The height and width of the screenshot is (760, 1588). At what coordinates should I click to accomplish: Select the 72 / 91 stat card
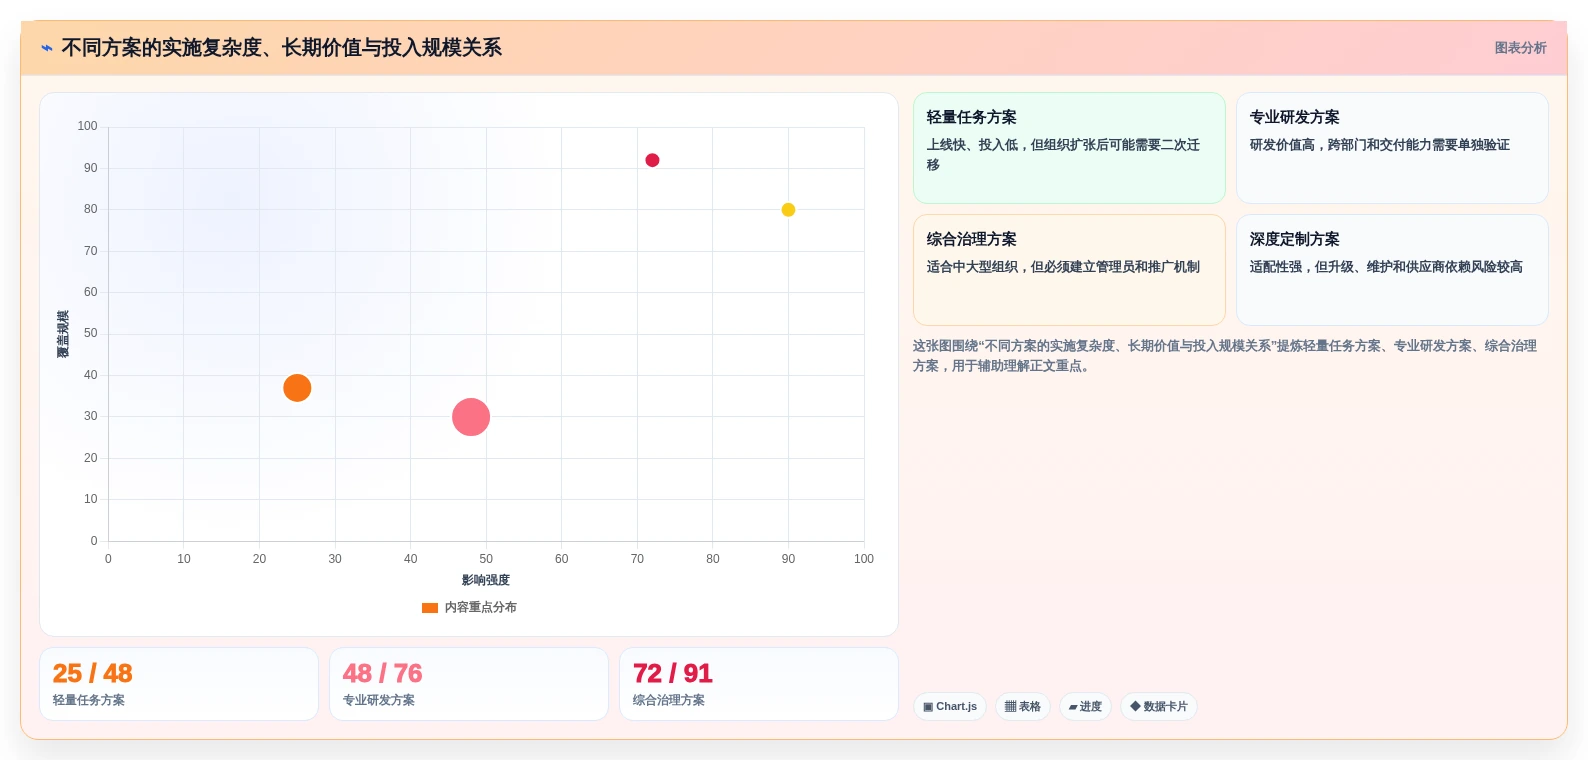coord(759,684)
